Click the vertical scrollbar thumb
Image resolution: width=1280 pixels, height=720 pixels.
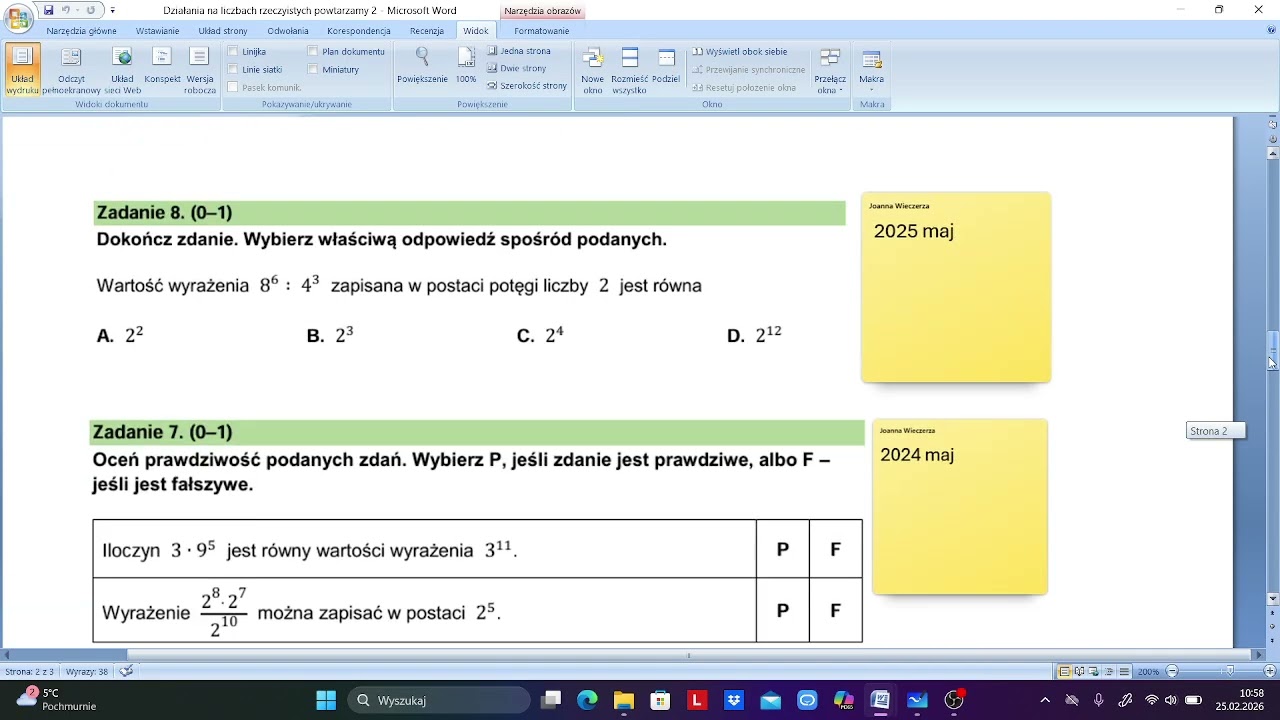(x=1272, y=350)
